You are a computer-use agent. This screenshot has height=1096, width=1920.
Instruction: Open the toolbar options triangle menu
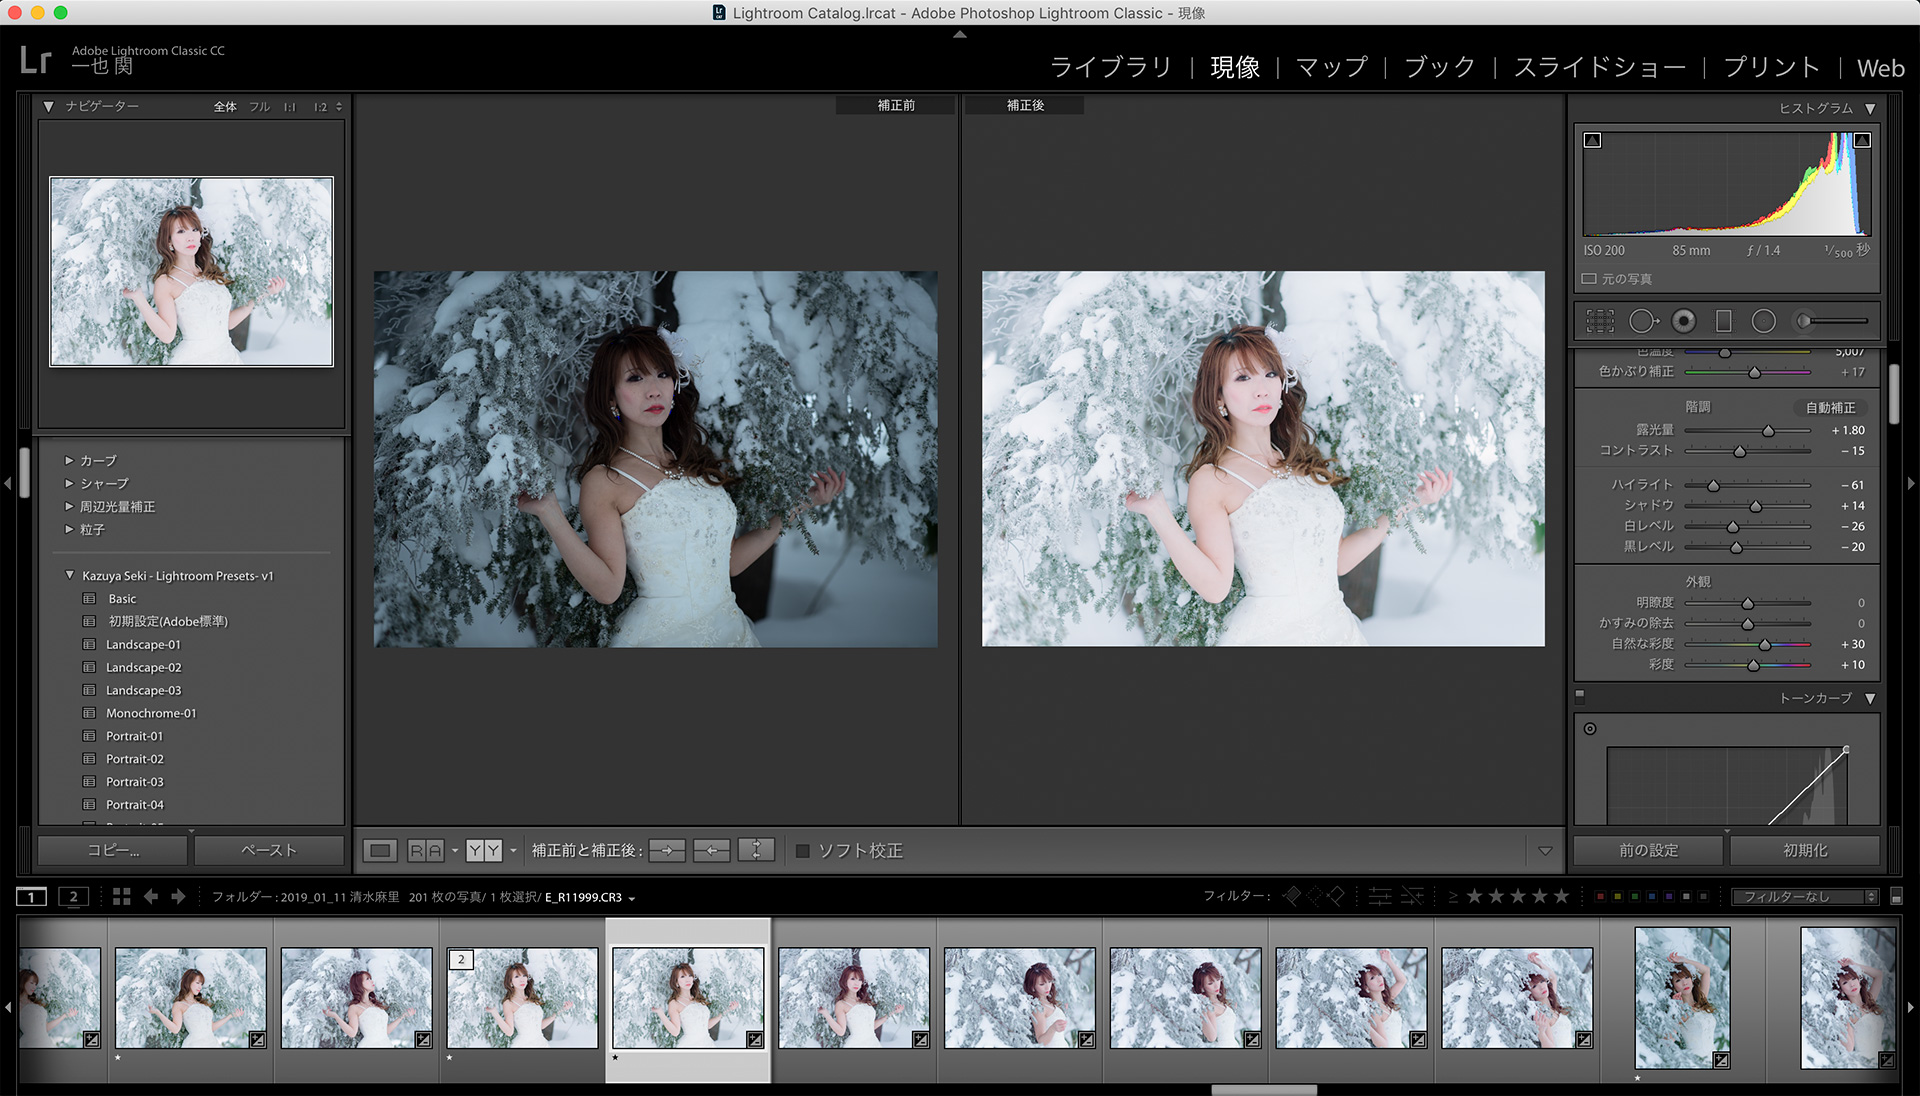1545,851
